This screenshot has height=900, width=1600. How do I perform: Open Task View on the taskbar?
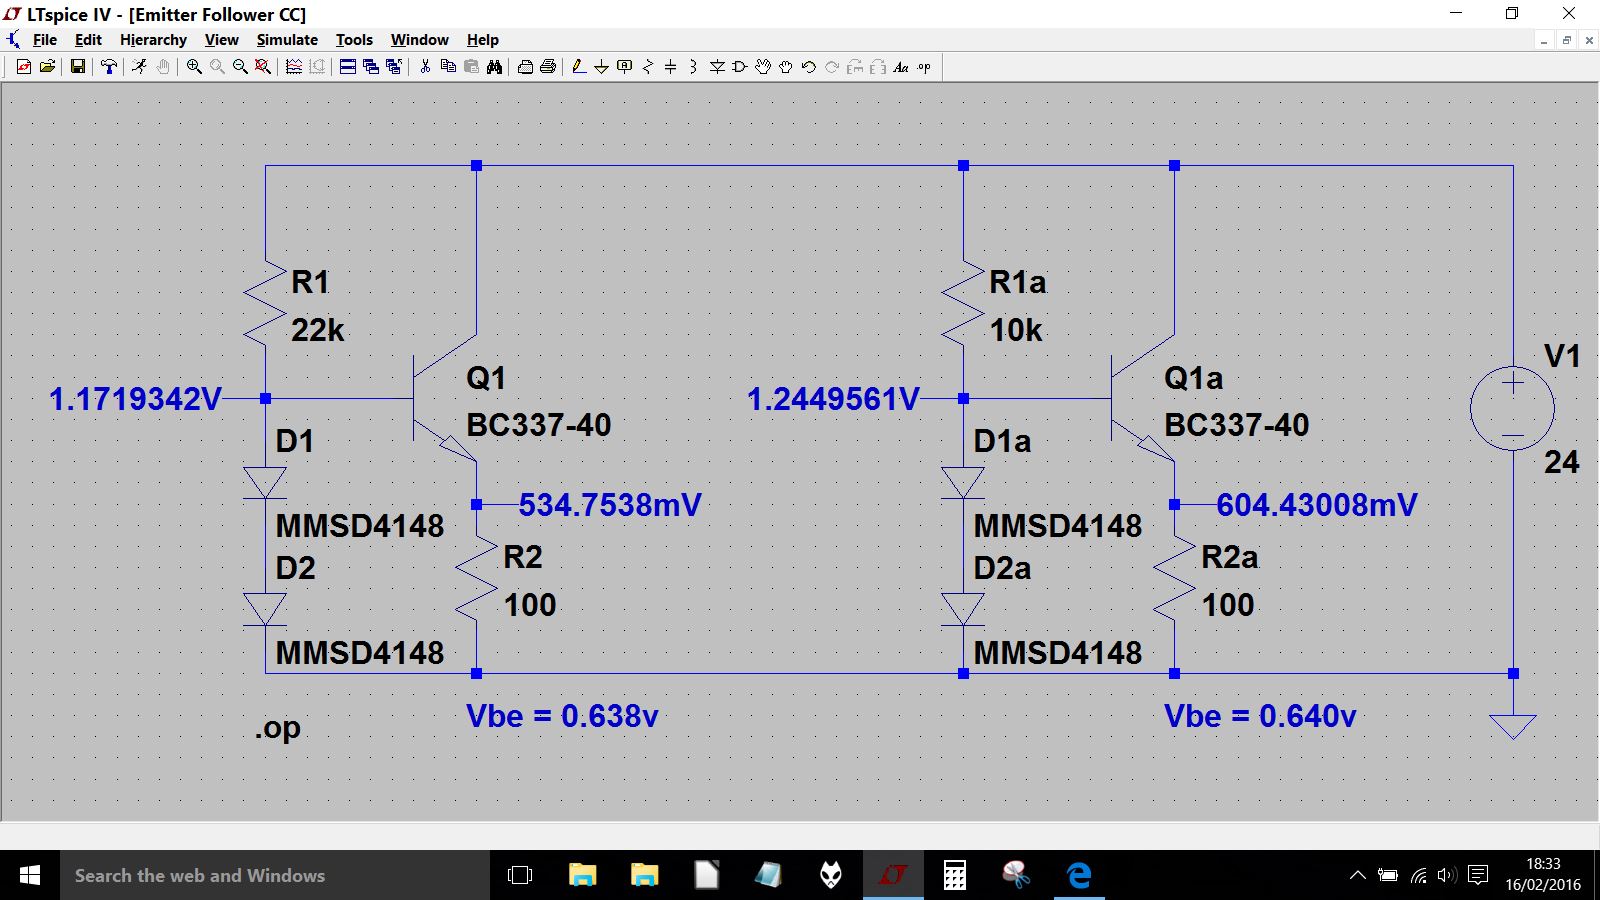click(x=520, y=876)
